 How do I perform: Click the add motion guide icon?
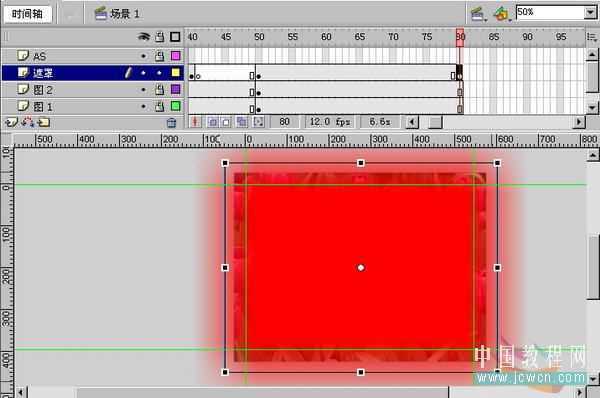click(28, 122)
